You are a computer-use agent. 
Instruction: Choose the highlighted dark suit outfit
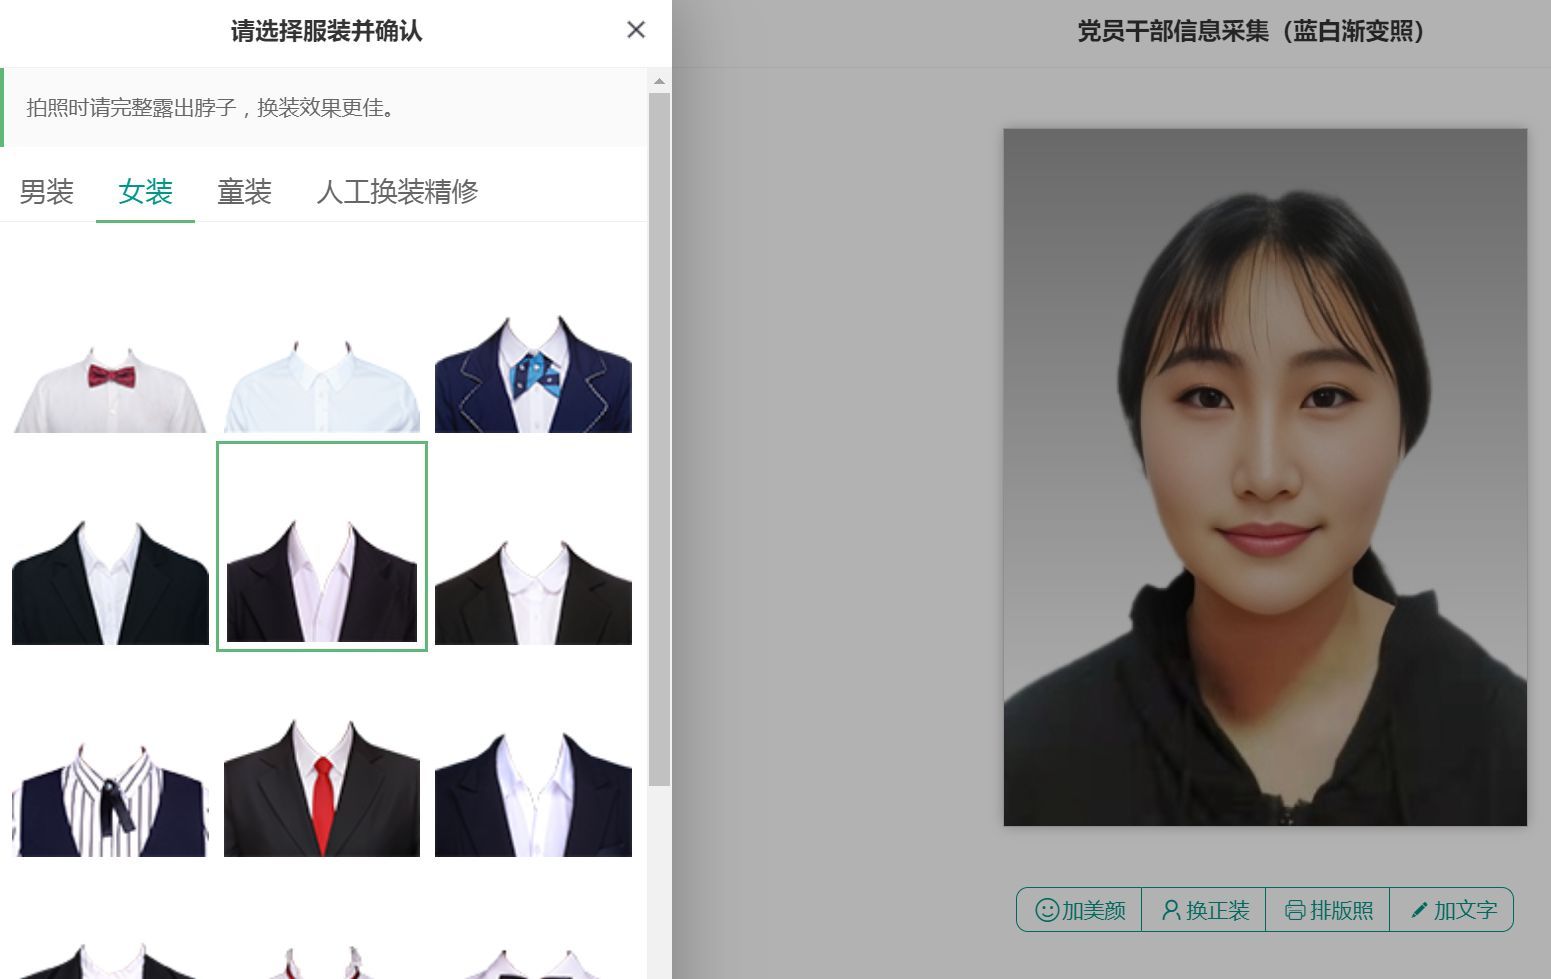coord(322,546)
